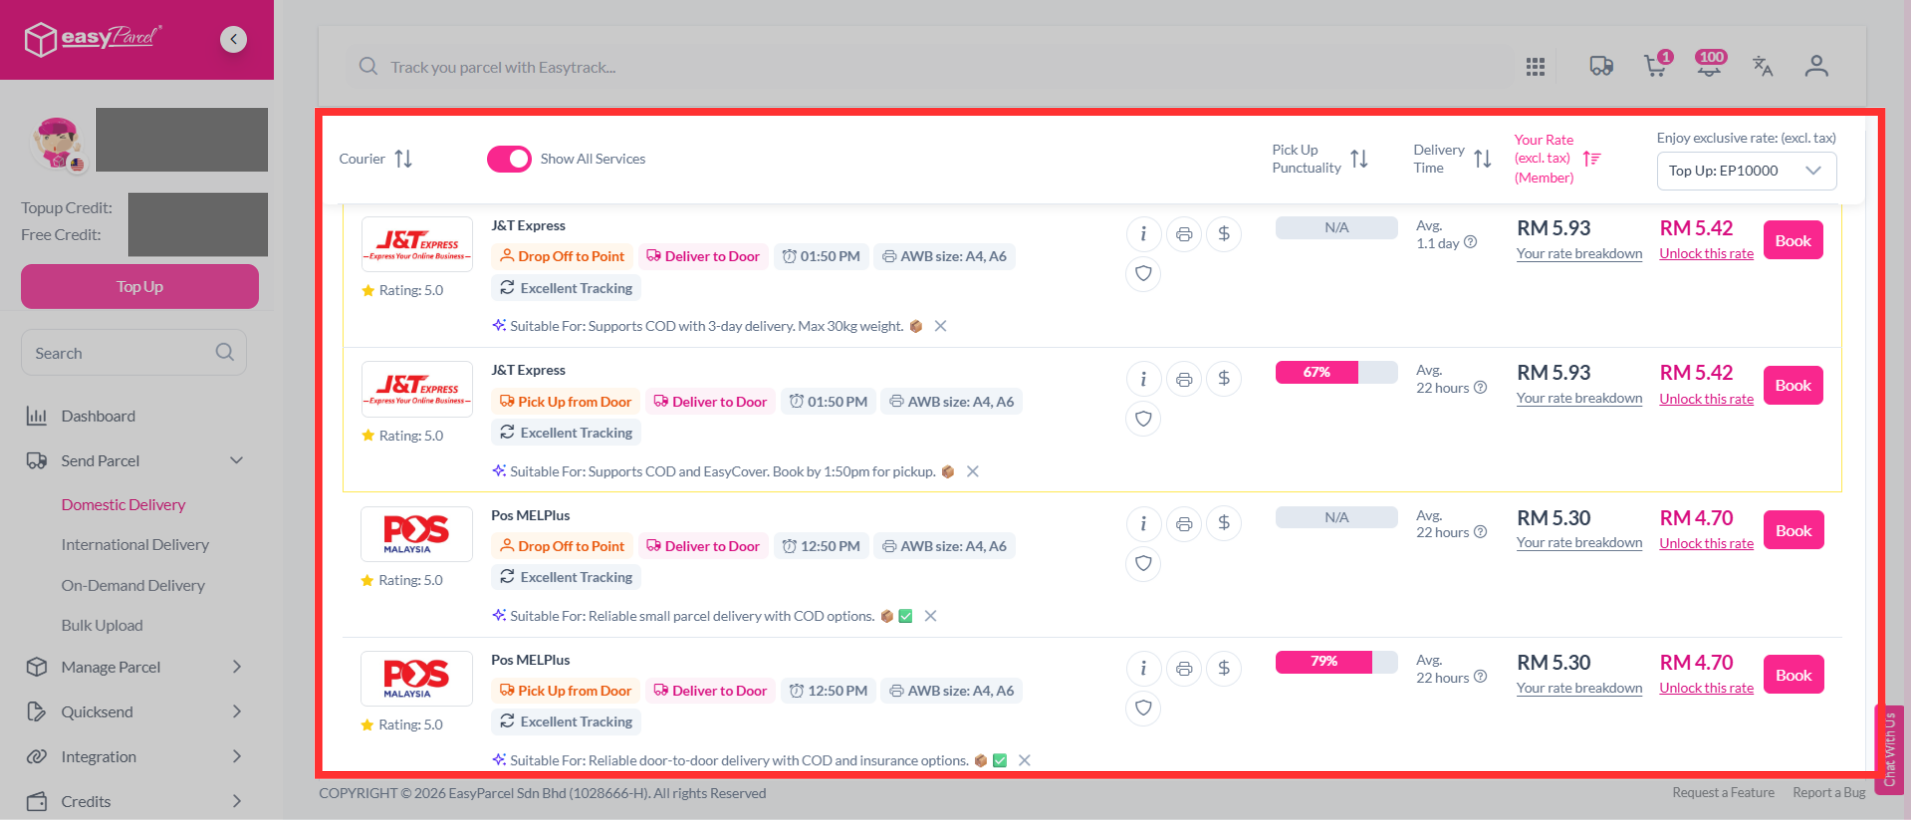The height and width of the screenshot is (820, 1911).
Task: Show info for Pos MELPlus Drop Off to Point
Action: (x=1143, y=523)
